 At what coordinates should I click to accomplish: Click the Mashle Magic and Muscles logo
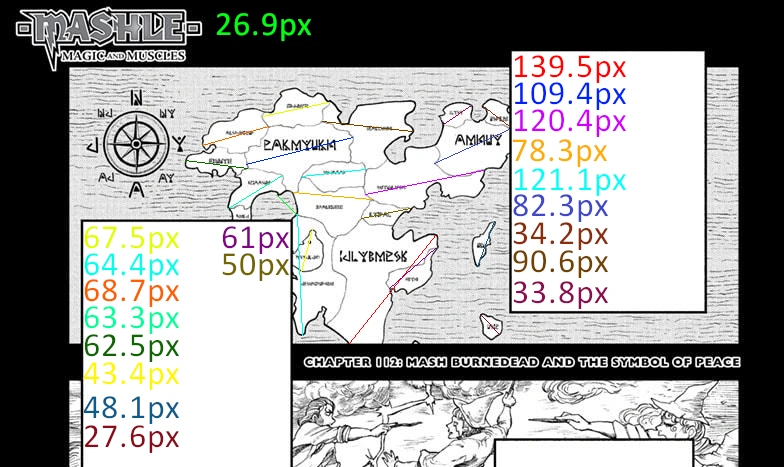109,38
